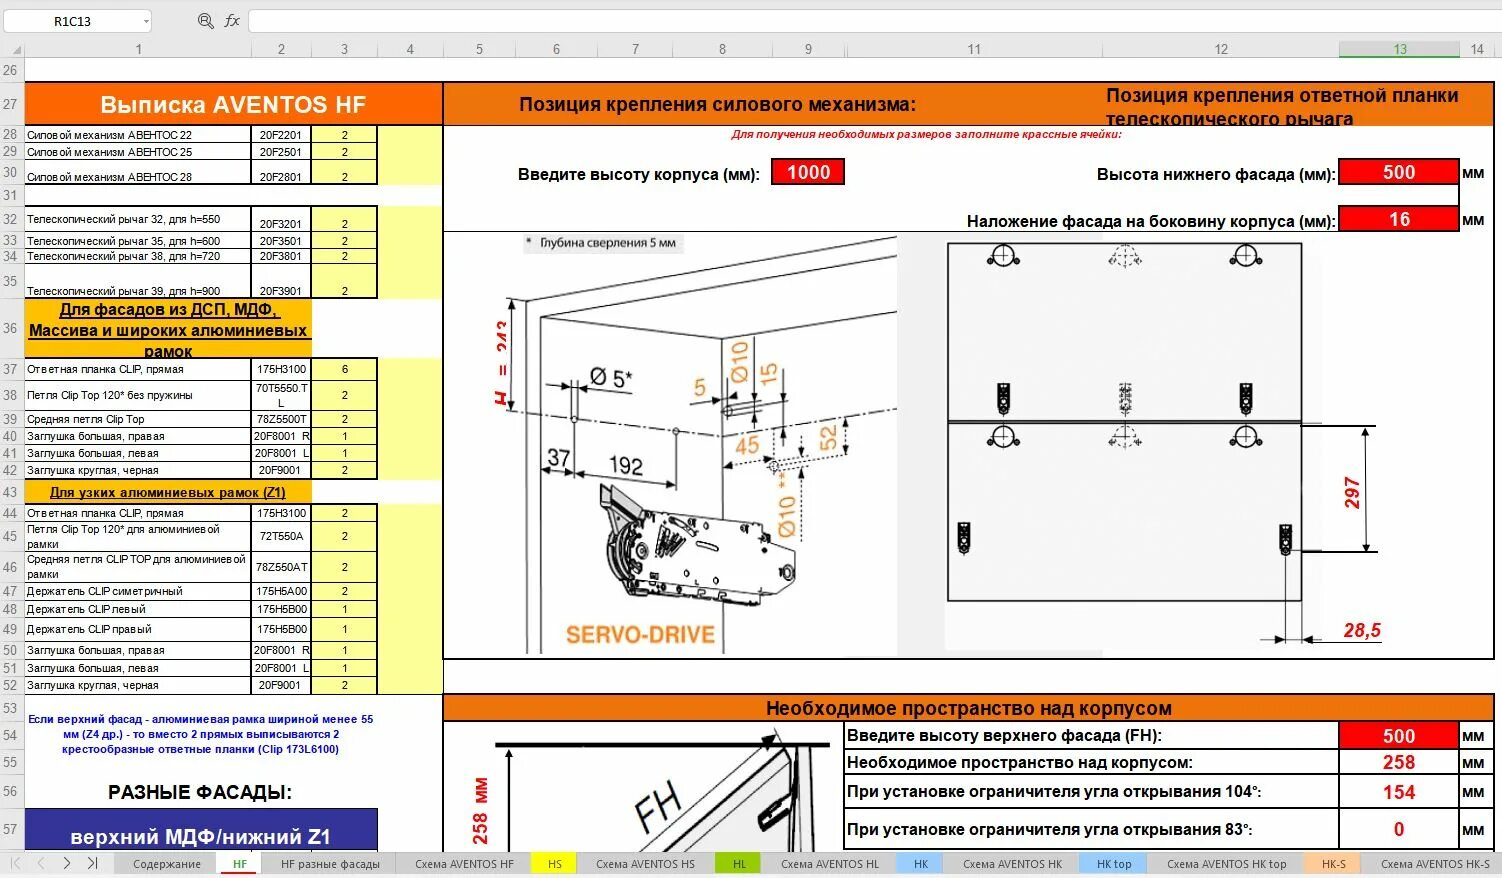Select column 13 header
Image resolution: width=1502 pixels, height=878 pixels.
(1399, 49)
